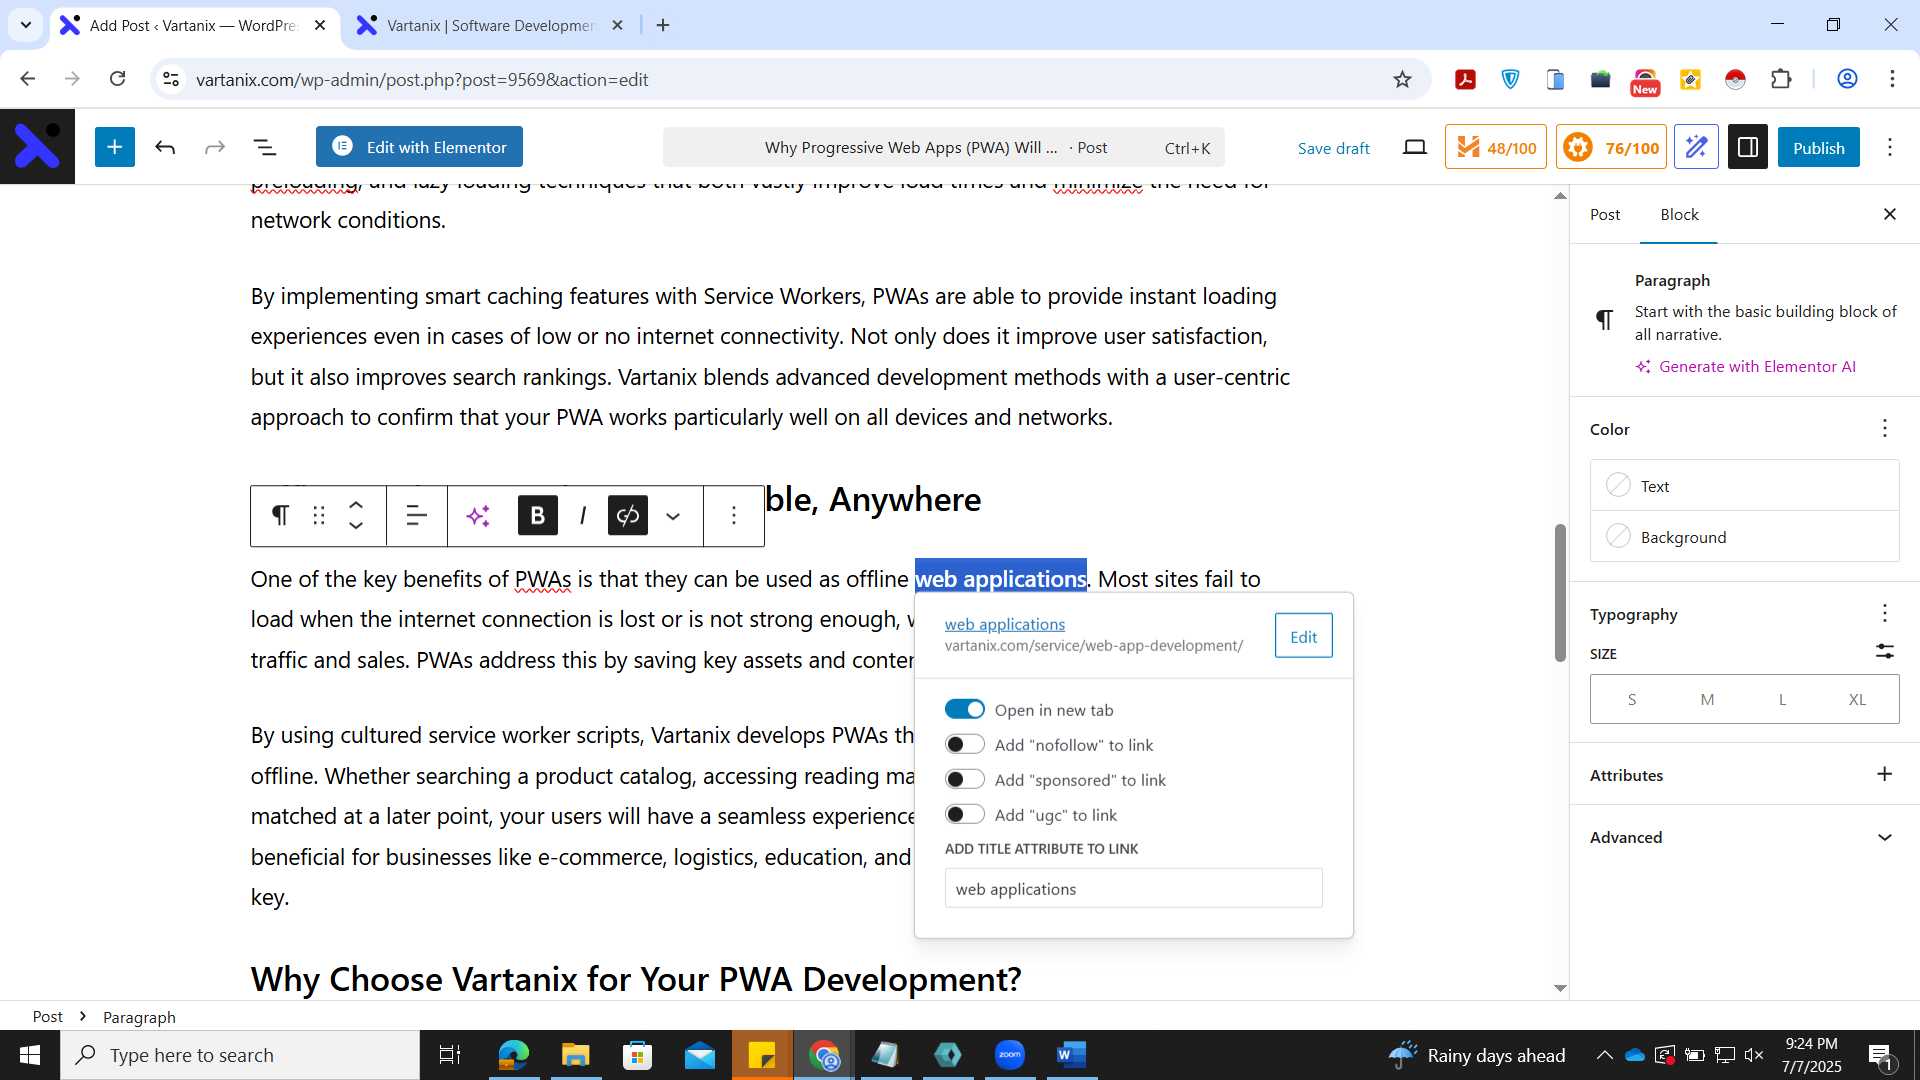Click Edit with Elementor button
The width and height of the screenshot is (1920, 1080).
click(419, 147)
